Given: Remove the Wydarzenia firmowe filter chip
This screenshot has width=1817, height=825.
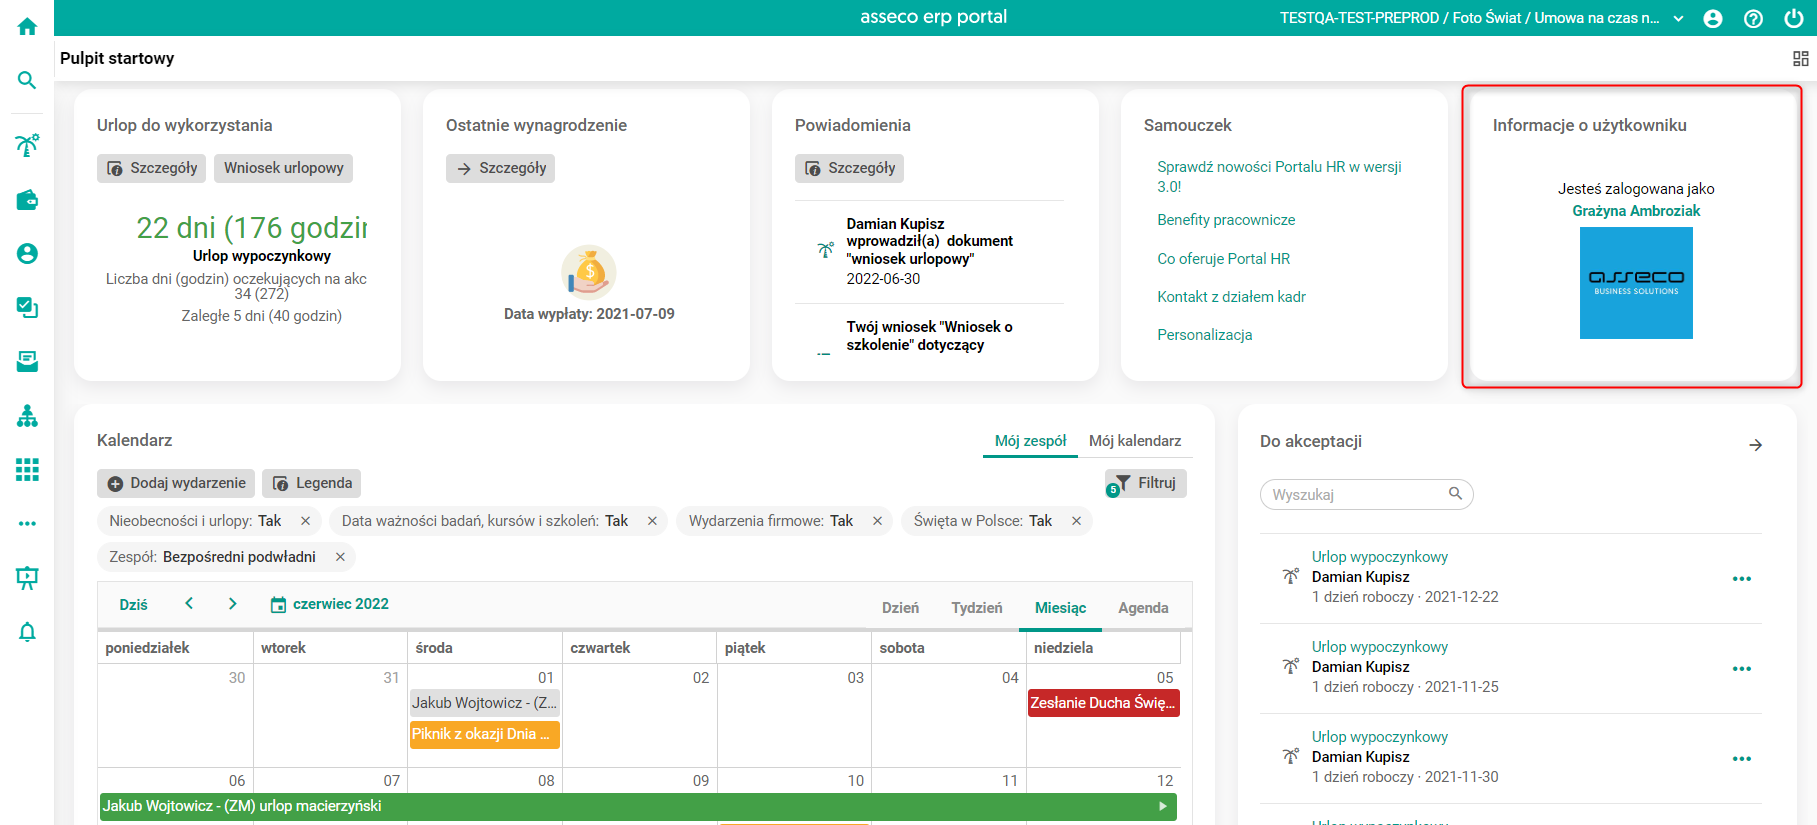Looking at the screenshot, I should 877,521.
